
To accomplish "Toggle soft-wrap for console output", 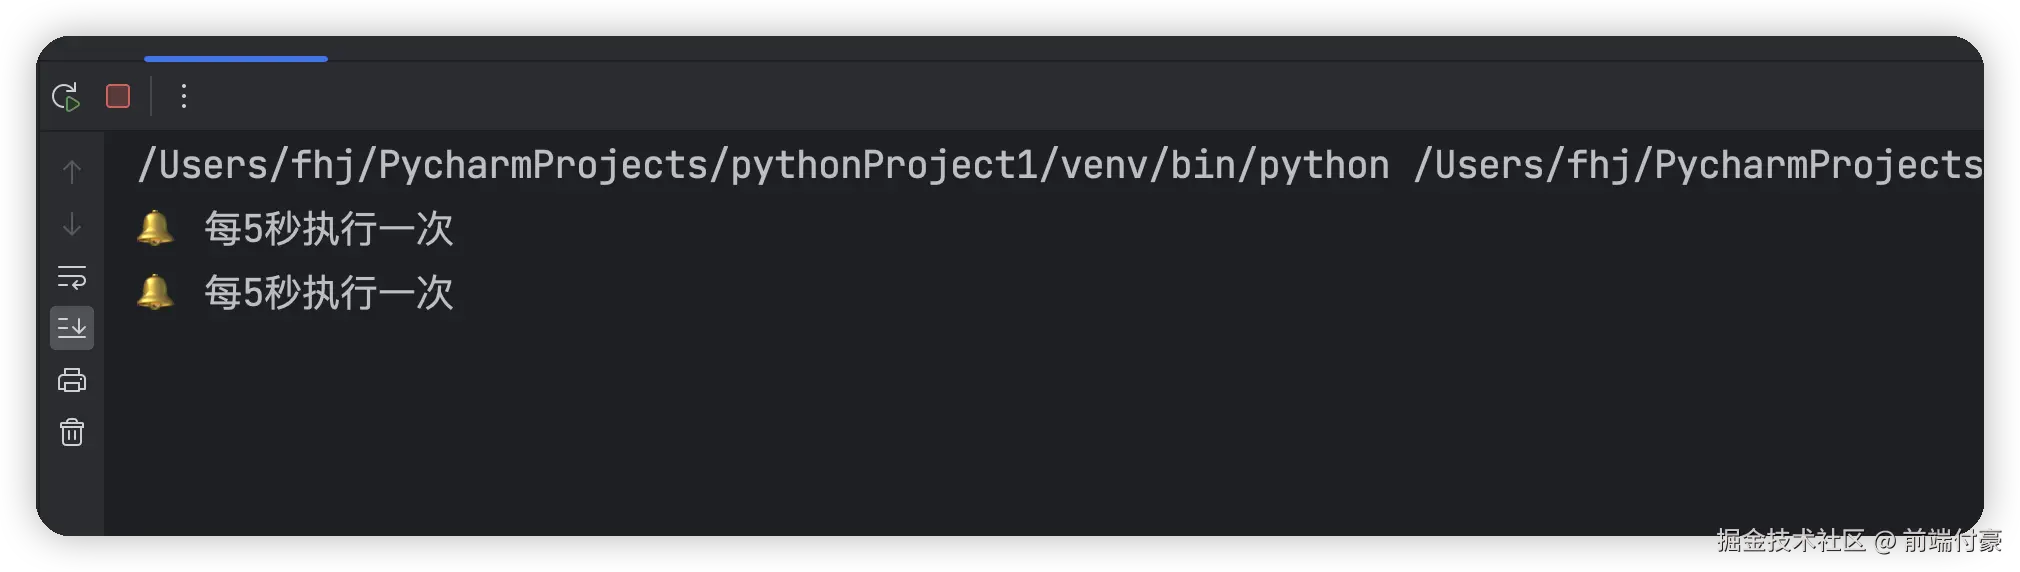I will tap(72, 277).
